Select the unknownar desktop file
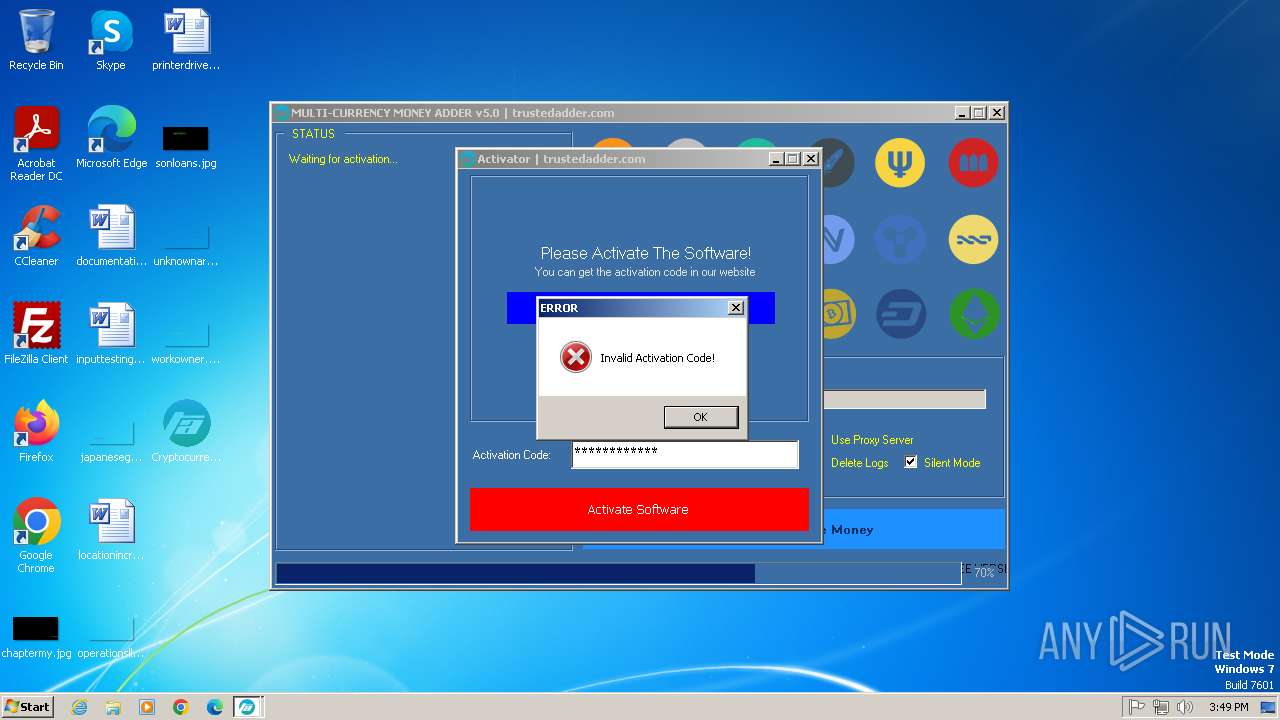This screenshot has width=1280, height=720. [x=186, y=244]
